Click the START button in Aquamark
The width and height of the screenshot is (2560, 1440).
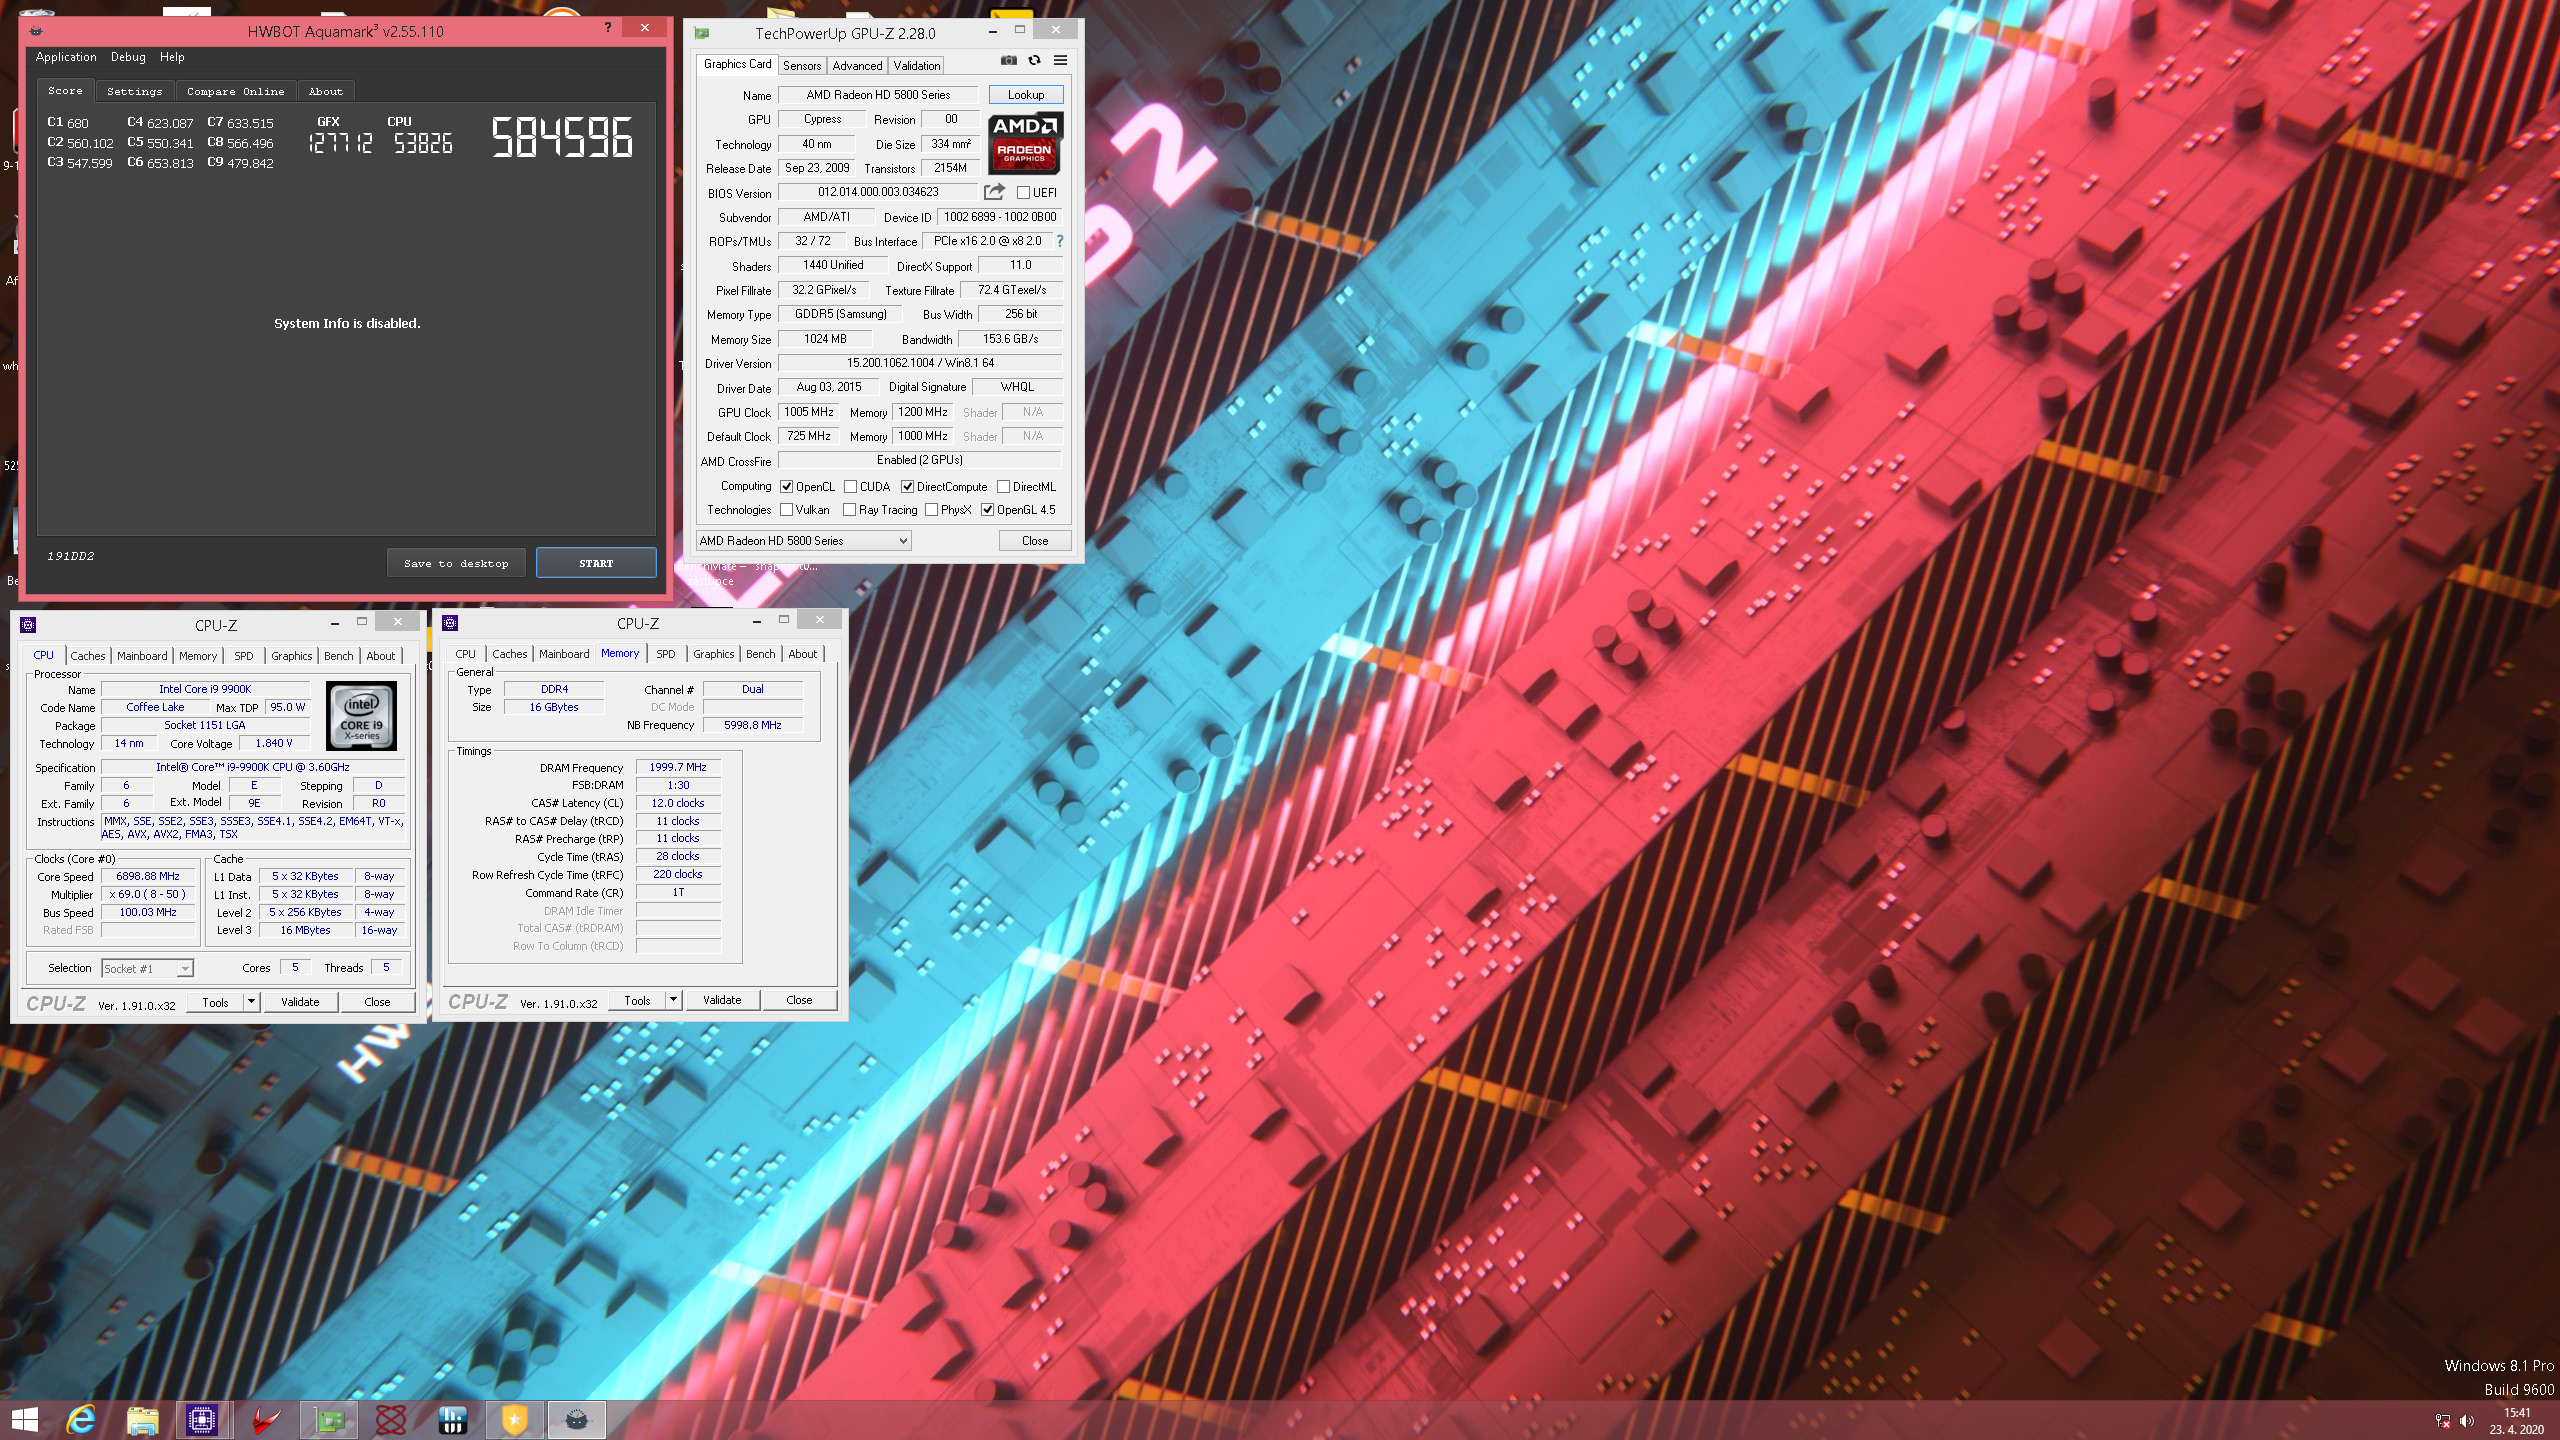click(x=596, y=563)
